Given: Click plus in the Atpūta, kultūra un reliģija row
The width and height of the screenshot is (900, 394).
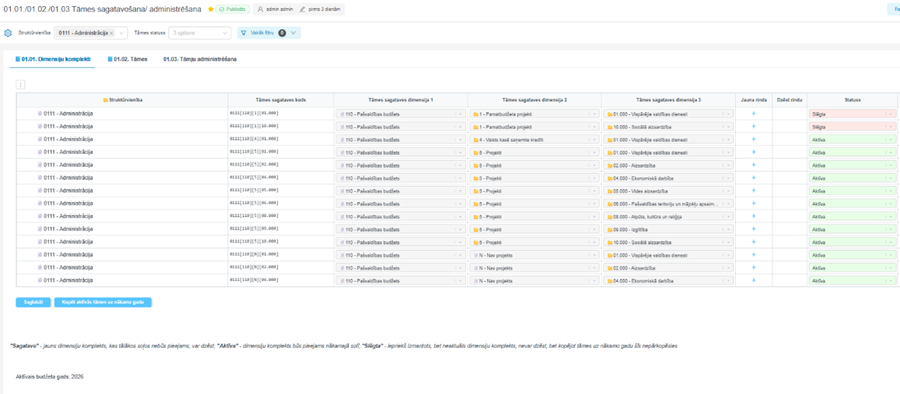Looking at the screenshot, I should (754, 216).
